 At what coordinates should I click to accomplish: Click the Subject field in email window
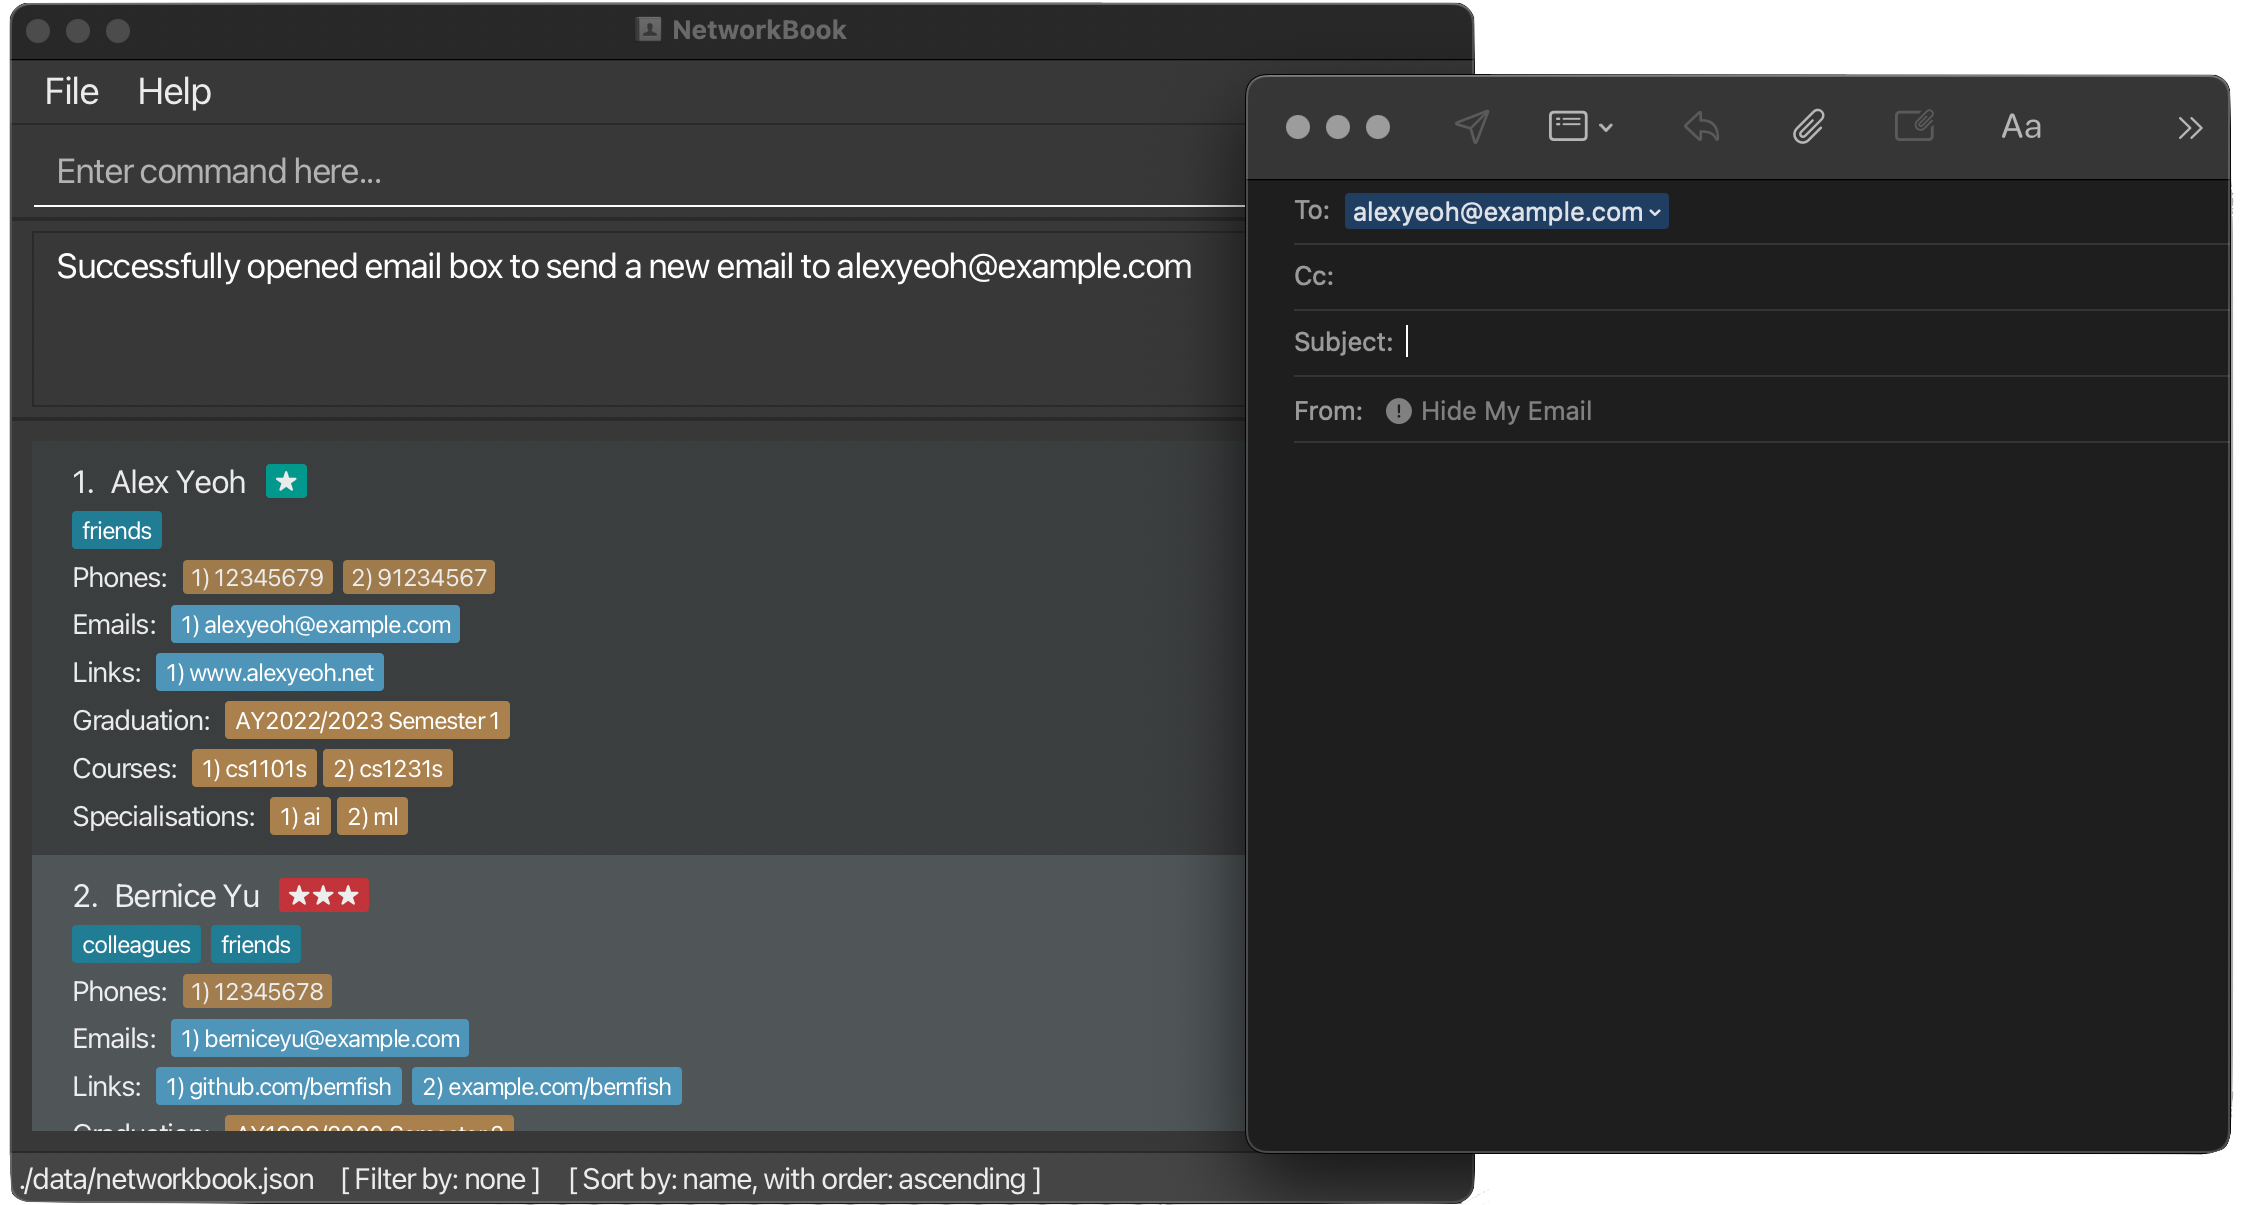(1760, 342)
